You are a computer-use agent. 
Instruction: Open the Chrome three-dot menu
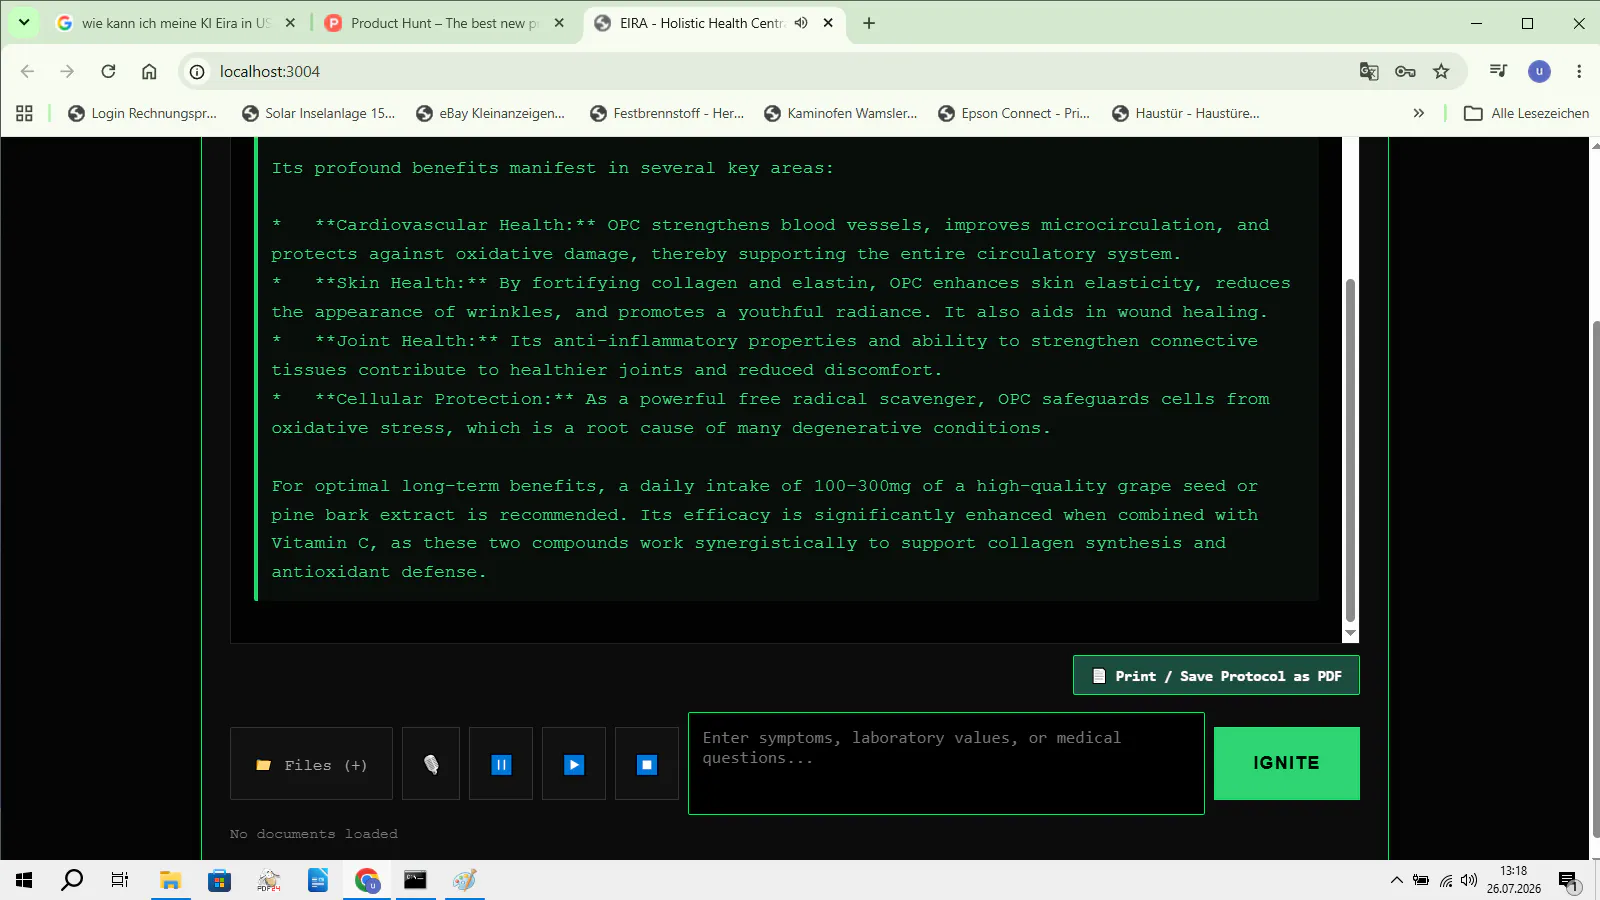point(1579,71)
